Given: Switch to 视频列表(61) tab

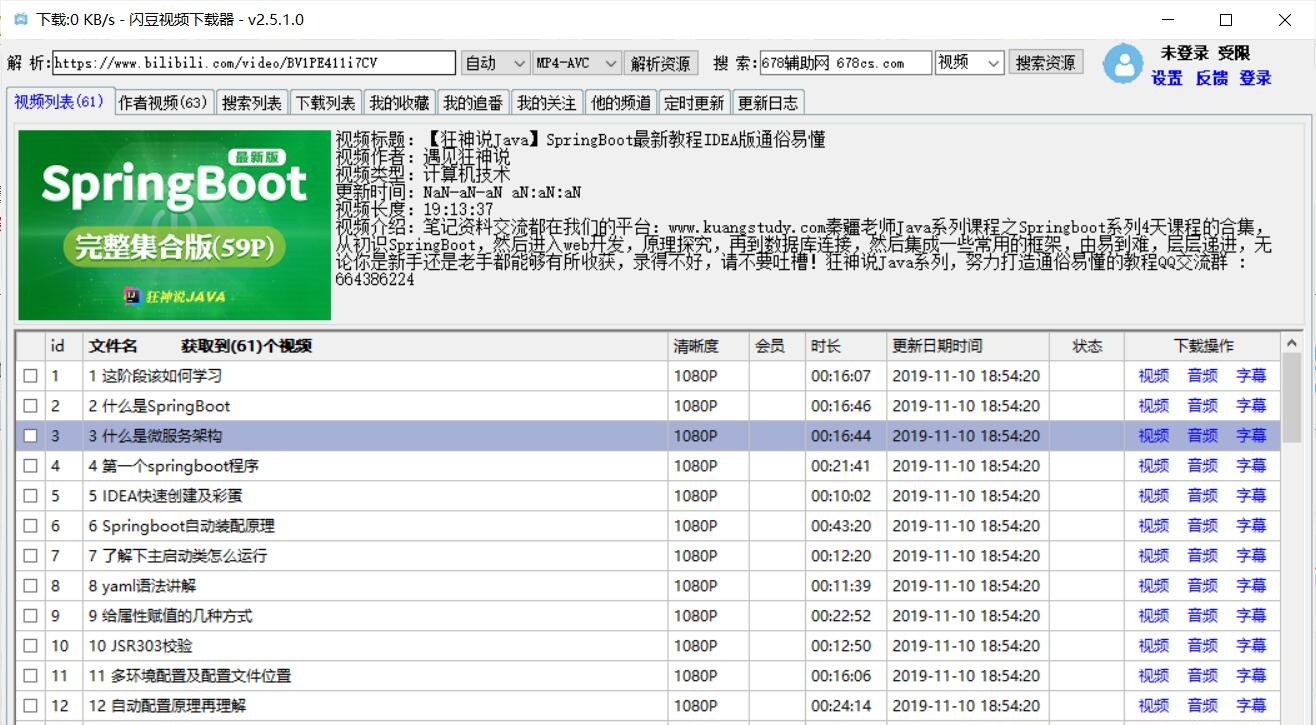Looking at the screenshot, I should click(x=59, y=101).
